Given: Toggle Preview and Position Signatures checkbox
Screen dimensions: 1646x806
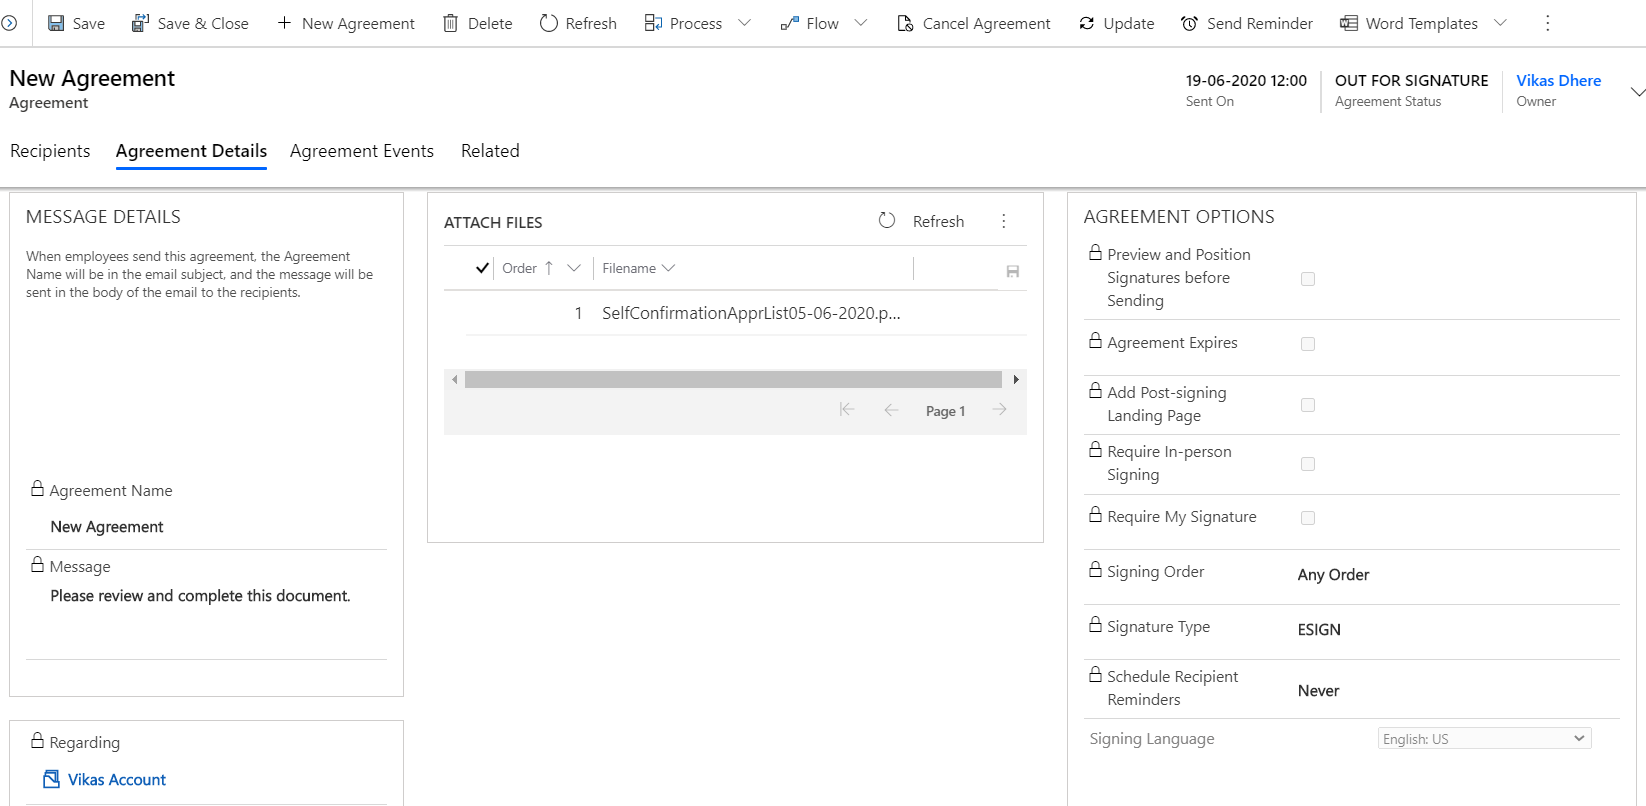Looking at the screenshot, I should point(1308,279).
